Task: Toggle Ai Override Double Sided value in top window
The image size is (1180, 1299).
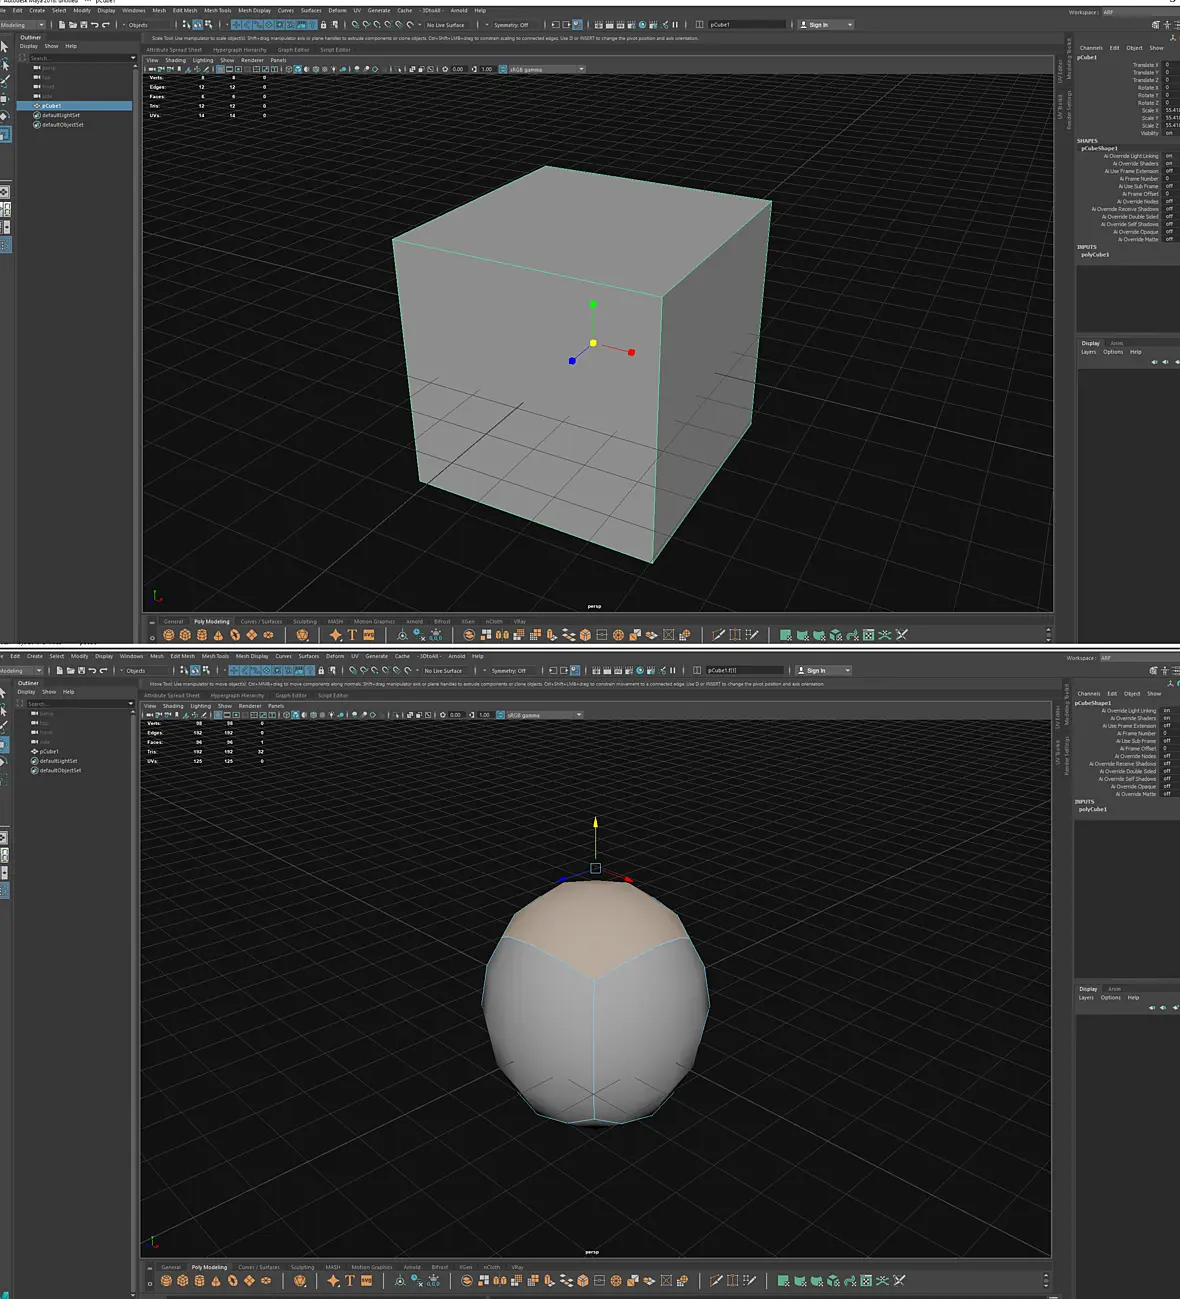Action: [x=1169, y=217]
